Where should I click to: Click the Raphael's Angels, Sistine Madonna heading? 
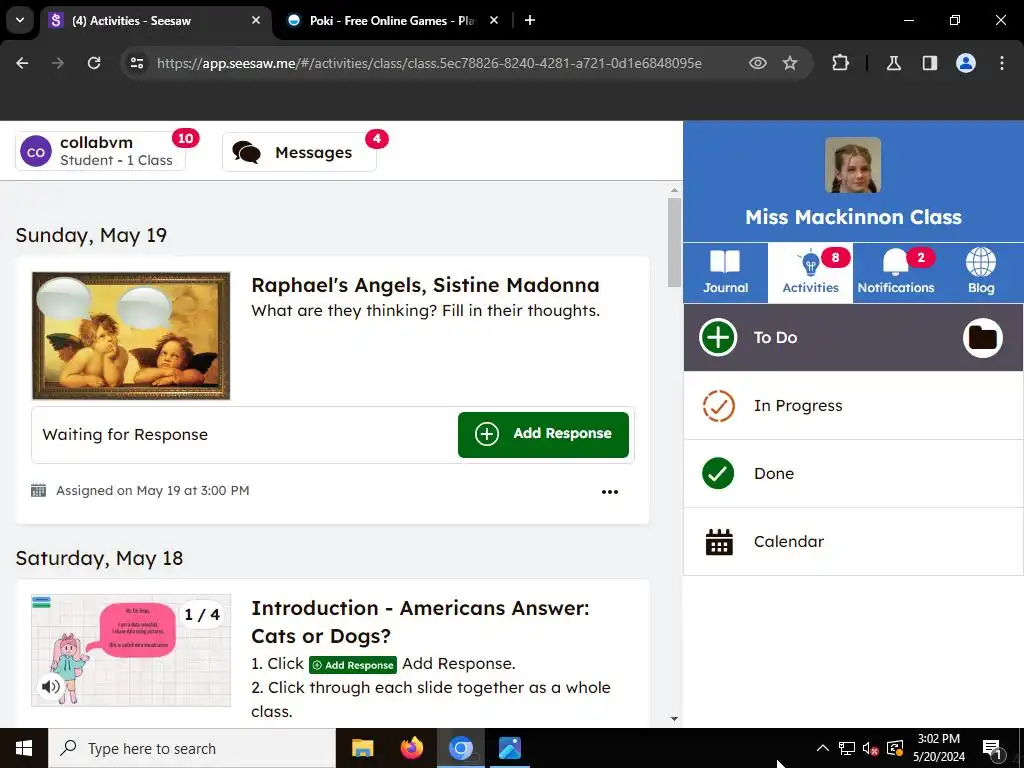pos(425,285)
